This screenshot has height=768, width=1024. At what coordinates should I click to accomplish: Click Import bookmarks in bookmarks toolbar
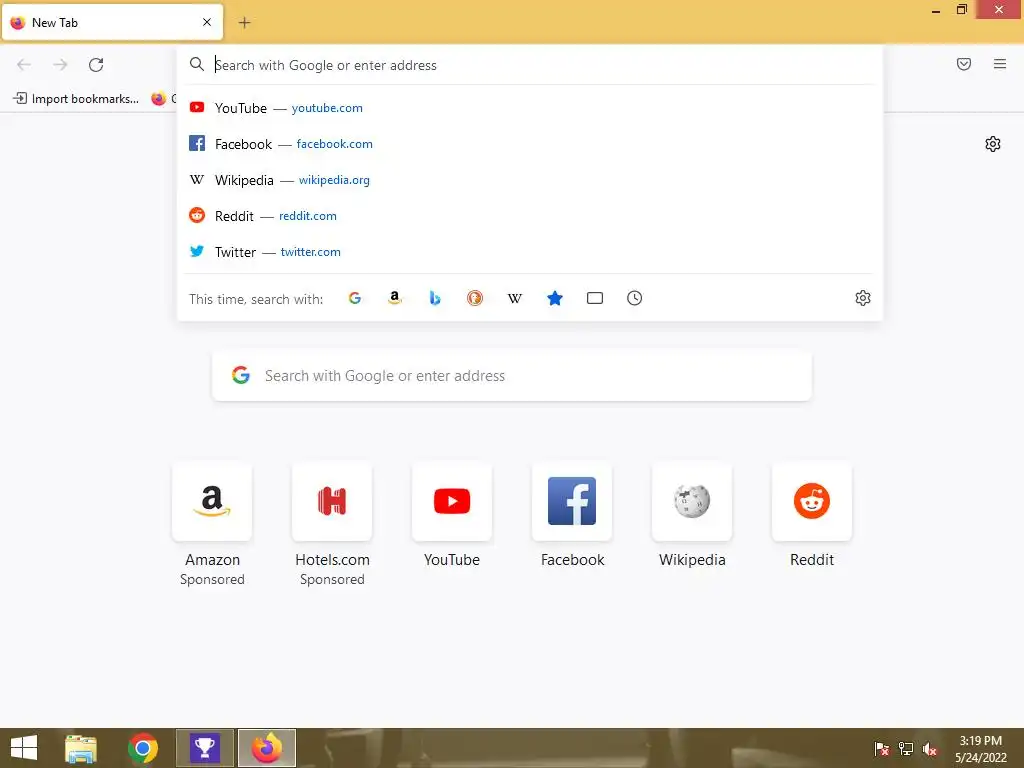point(76,99)
